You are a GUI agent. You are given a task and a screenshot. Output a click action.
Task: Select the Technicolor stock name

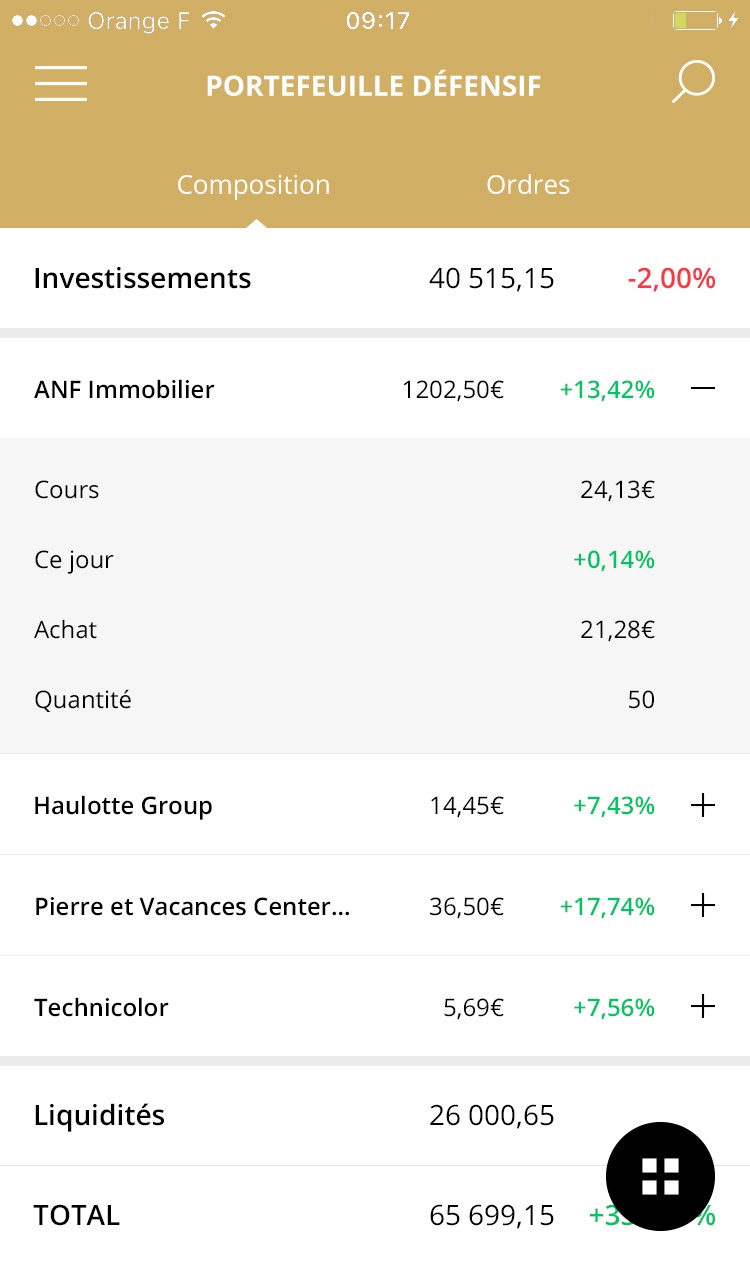(x=101, y=1007)
